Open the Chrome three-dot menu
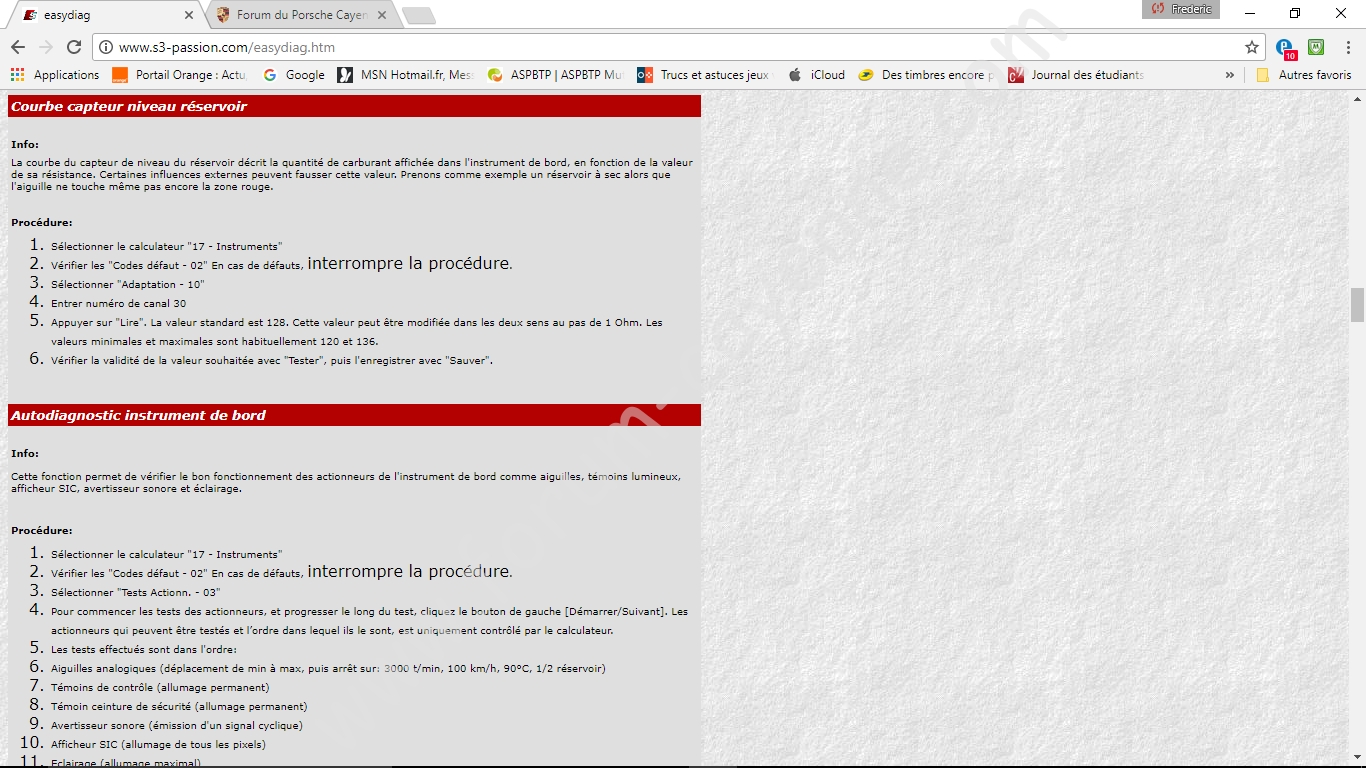Image resolution: width=1366 pixels, height=768 pixels. [1348, 47]
